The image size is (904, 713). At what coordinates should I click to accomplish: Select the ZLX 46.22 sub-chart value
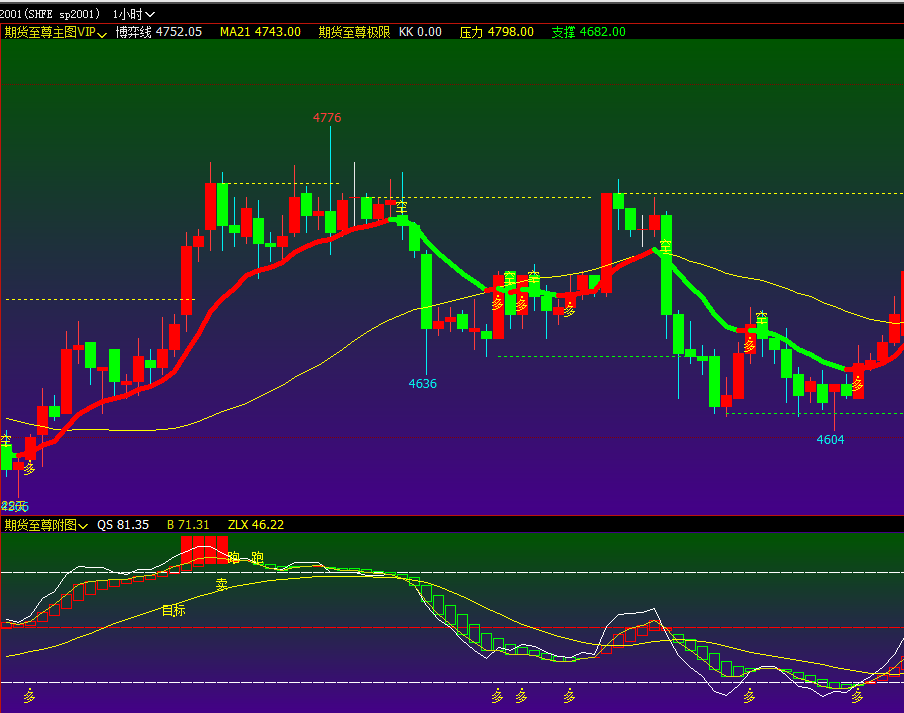tap(256, 525)
